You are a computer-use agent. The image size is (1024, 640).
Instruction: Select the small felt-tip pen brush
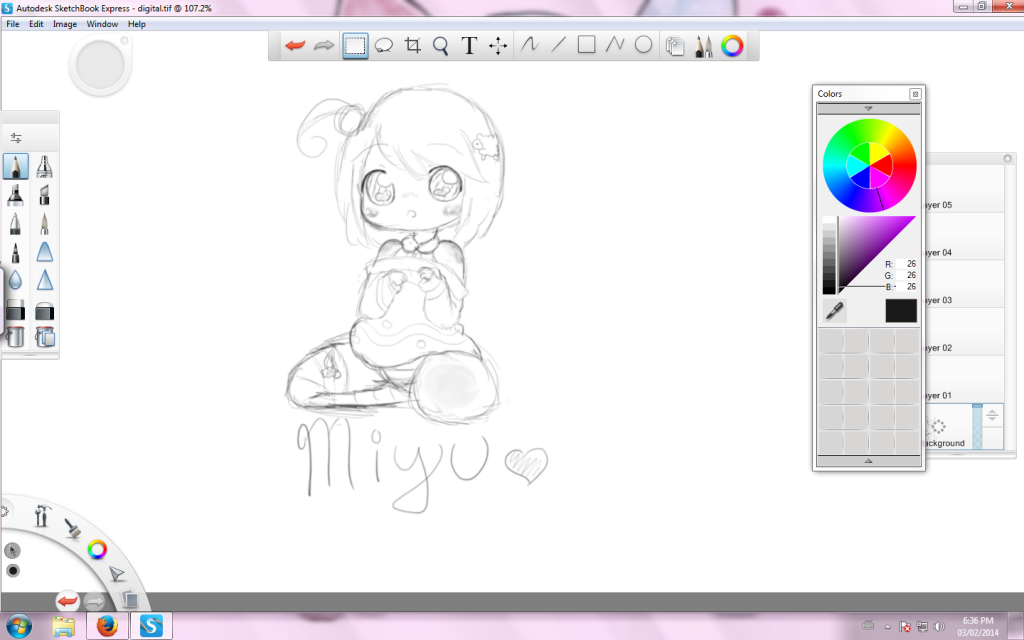pyautogui.click(x=16, y=252)
